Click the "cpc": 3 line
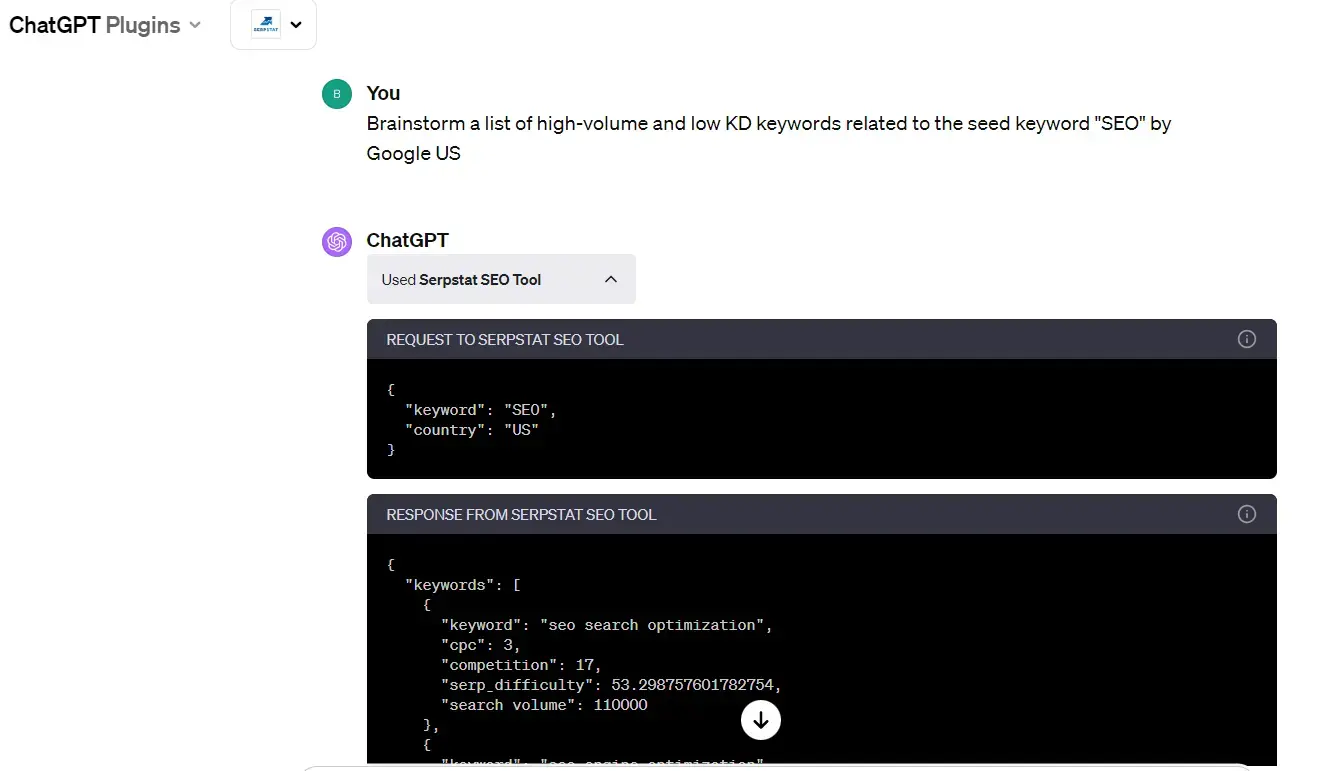1336x771 pixels. pyautogui.click(x=479, y=645)
